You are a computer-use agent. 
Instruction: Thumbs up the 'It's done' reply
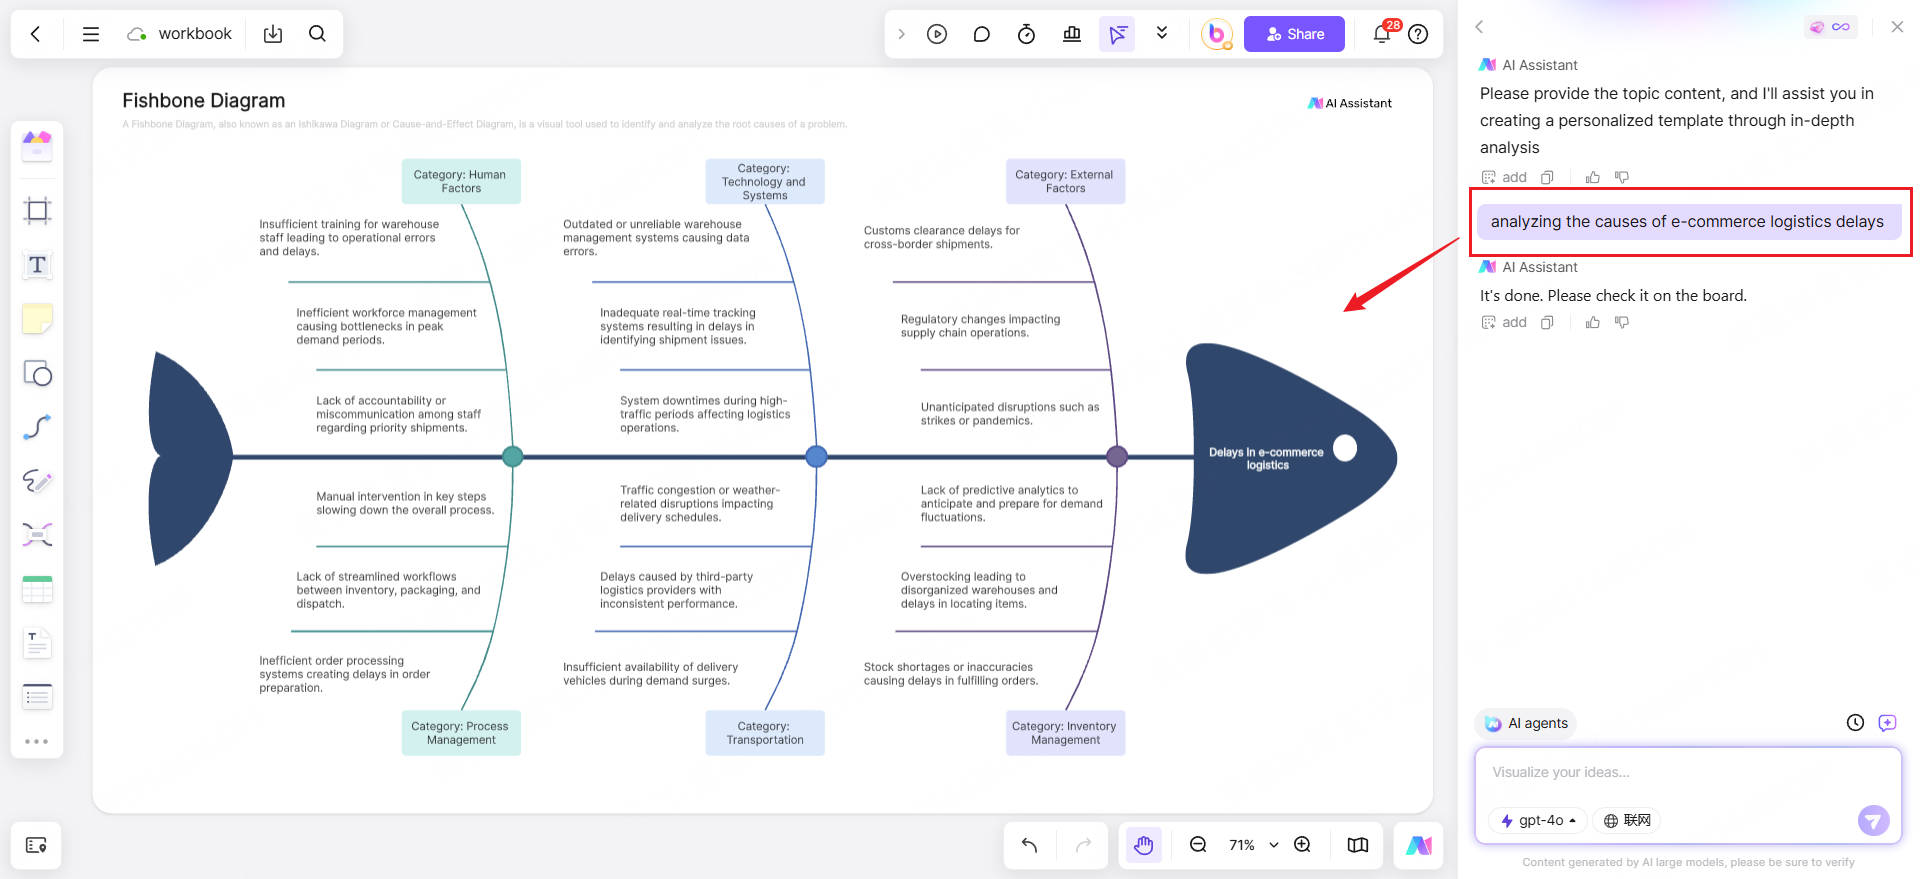(x=1593, y=322)
